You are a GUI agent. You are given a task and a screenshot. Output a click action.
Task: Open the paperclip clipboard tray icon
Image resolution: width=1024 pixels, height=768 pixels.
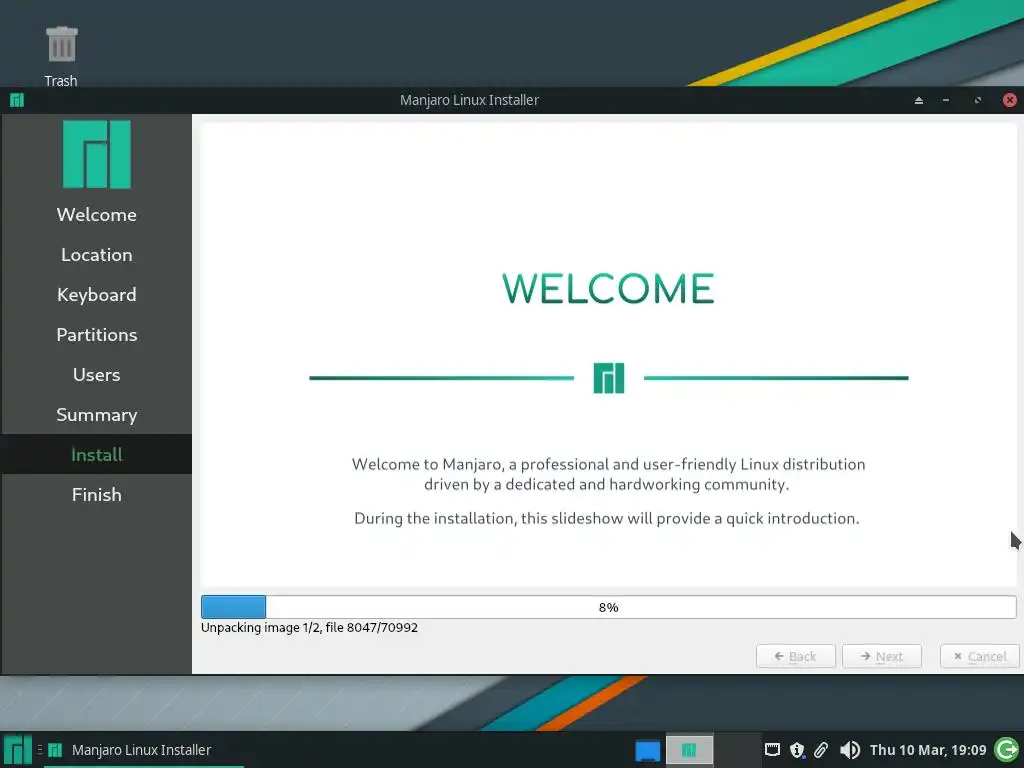[821, 750]
